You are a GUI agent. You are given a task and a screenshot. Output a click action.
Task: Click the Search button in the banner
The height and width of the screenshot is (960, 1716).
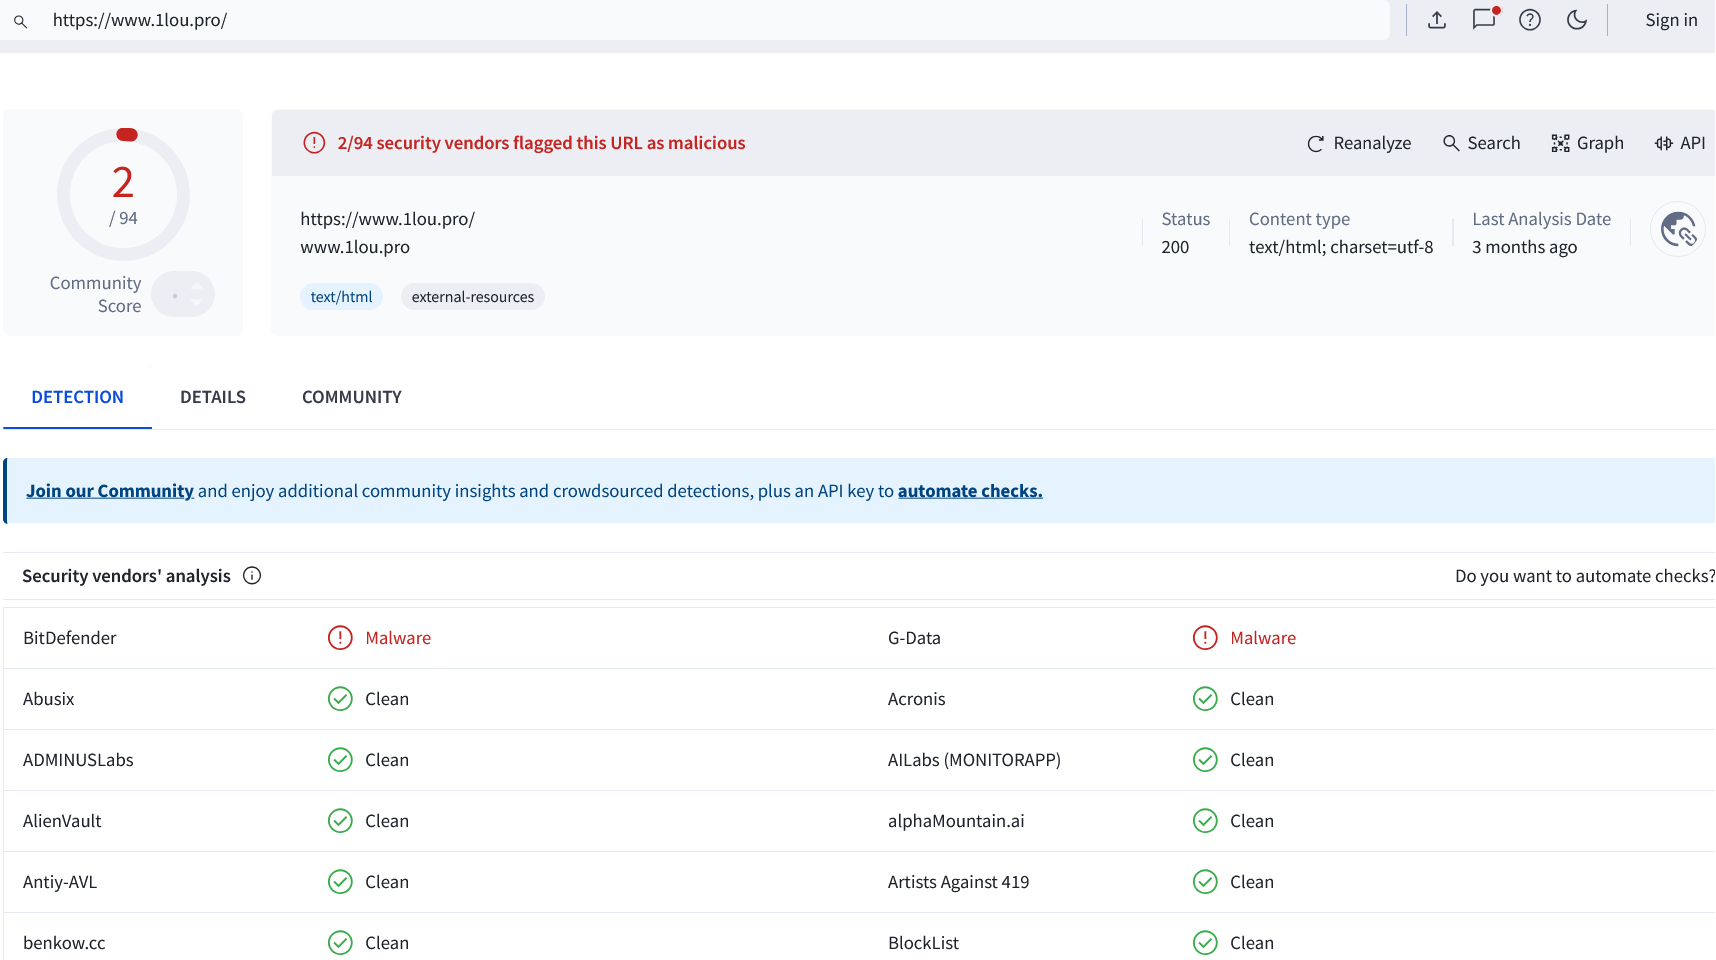point(1481,143)
